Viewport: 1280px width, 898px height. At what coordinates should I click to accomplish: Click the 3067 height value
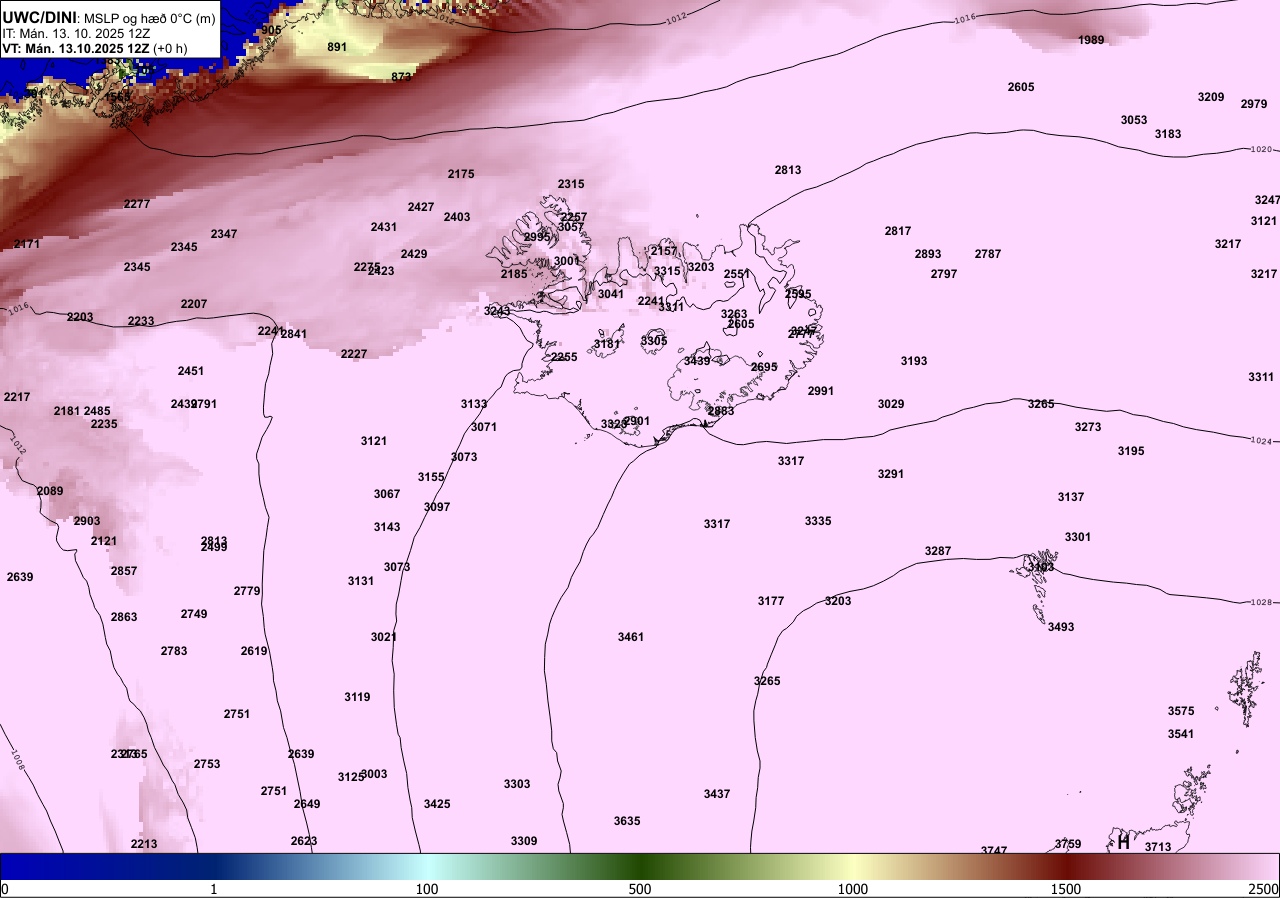(x=387, y=494)
